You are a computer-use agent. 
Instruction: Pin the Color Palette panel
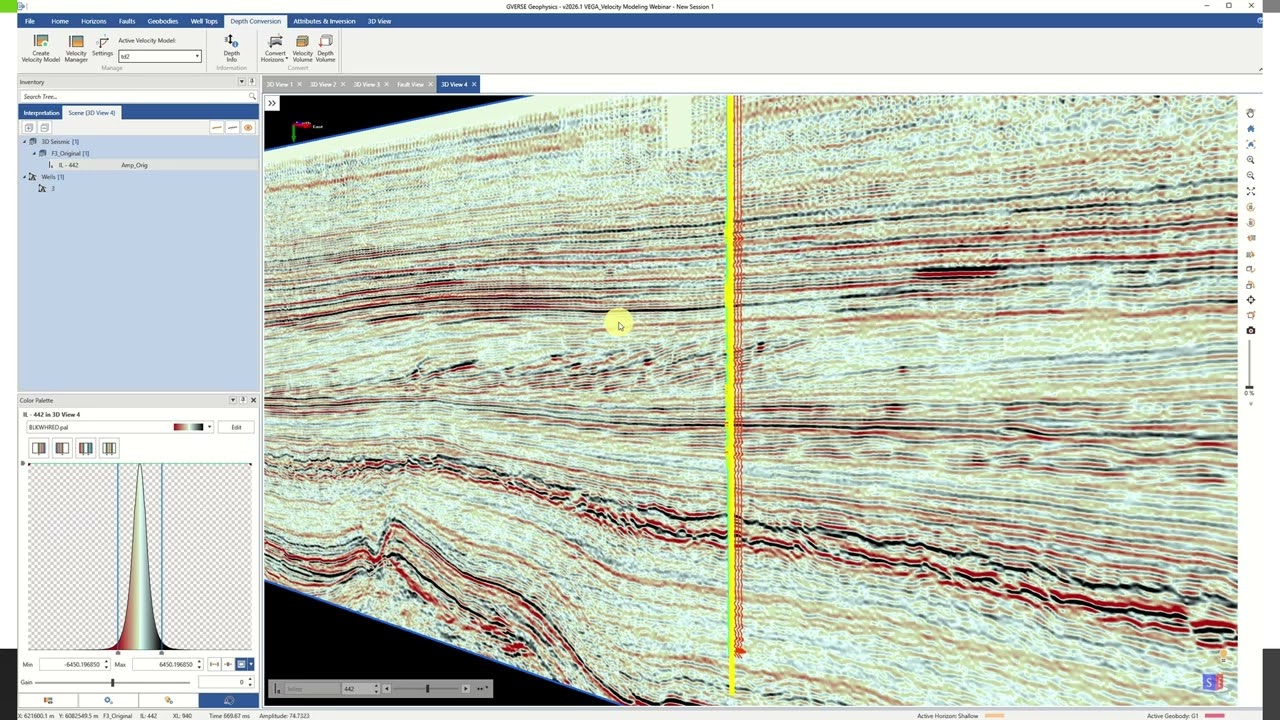pos(242,400)
